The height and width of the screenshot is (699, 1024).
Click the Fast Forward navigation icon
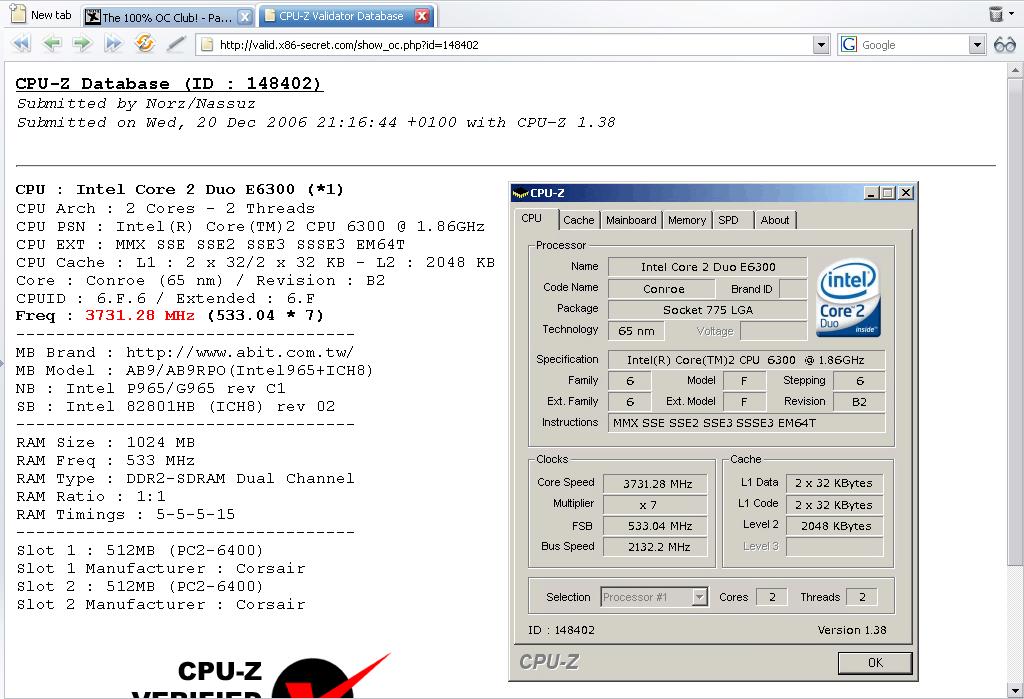click(x=113, y=44)
